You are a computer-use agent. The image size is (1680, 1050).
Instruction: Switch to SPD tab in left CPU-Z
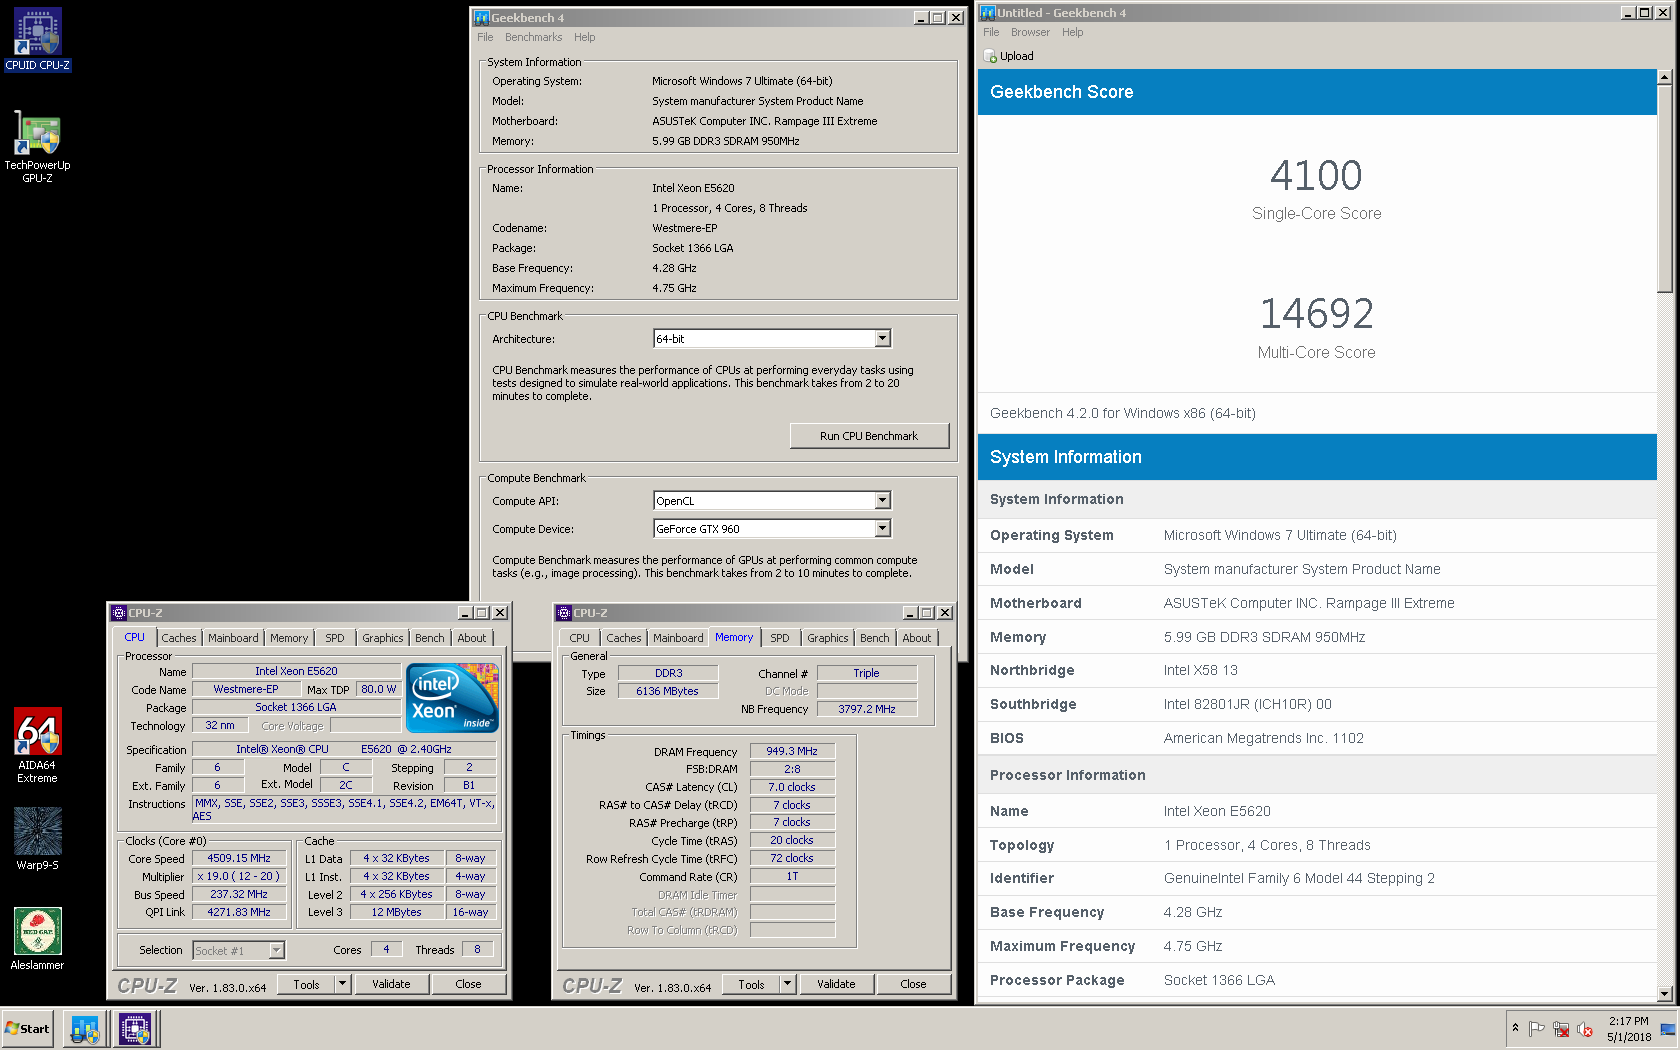[x=334, y=638]
